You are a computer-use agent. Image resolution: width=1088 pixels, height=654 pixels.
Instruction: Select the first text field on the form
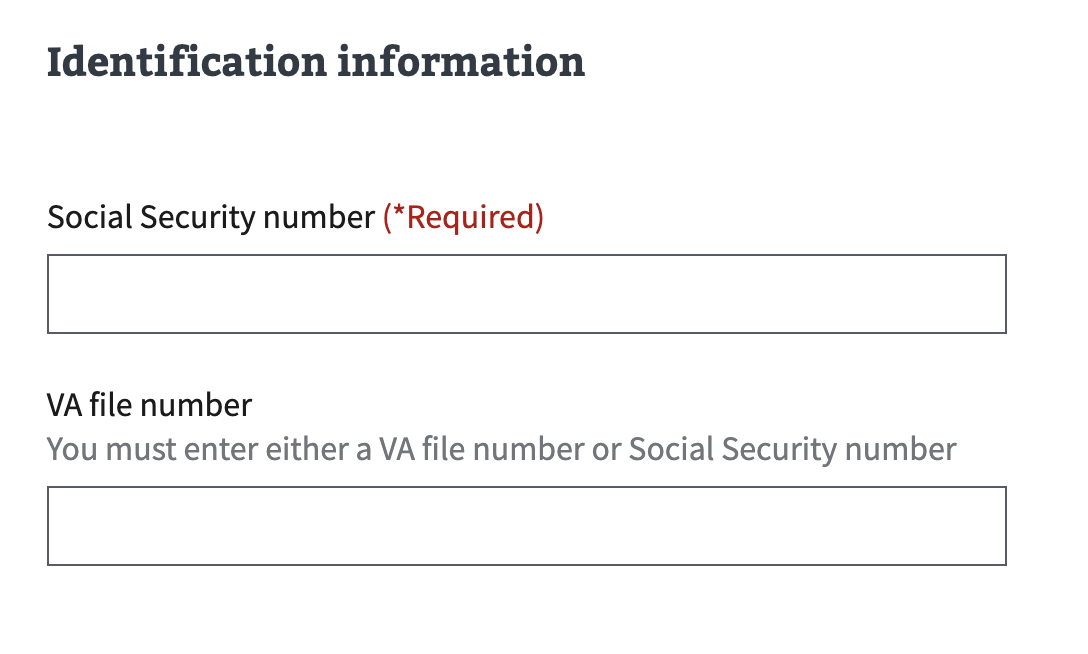click(526, 294)
